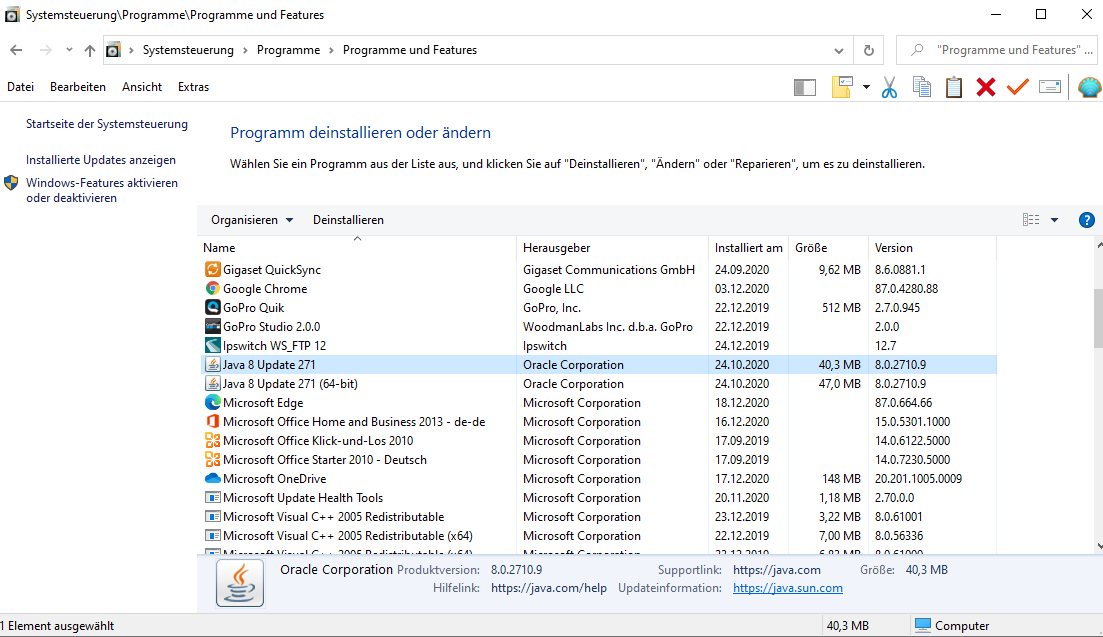
Task: Click the copy documents icon
Action: [x=921, y=88]
